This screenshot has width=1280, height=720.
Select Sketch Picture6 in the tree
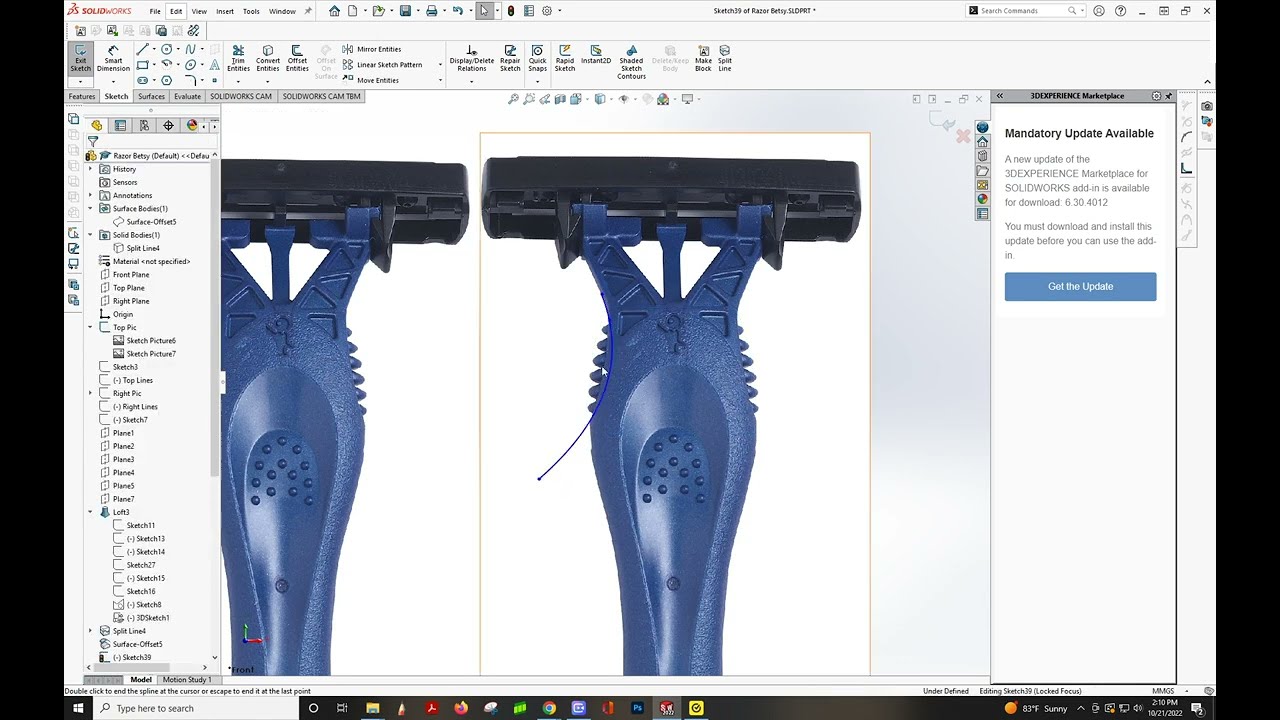(x=143, y=341)
